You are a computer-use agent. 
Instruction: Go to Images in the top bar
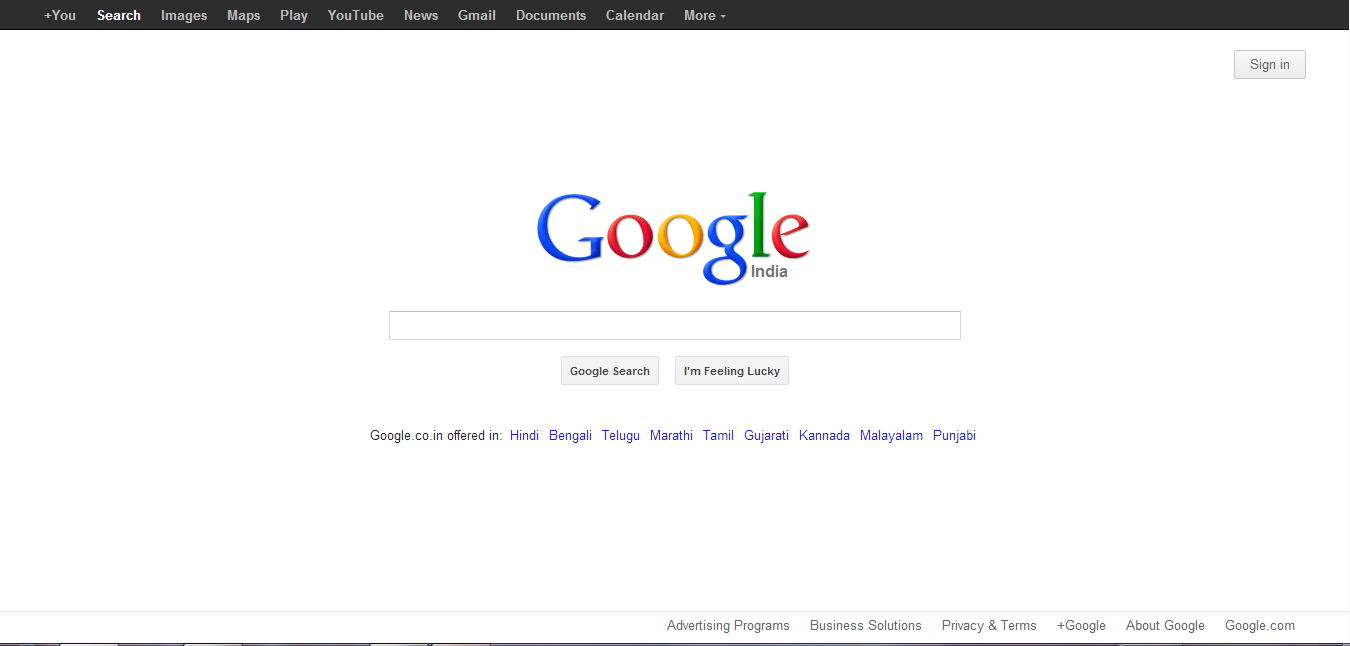click(x=184, y=15)
